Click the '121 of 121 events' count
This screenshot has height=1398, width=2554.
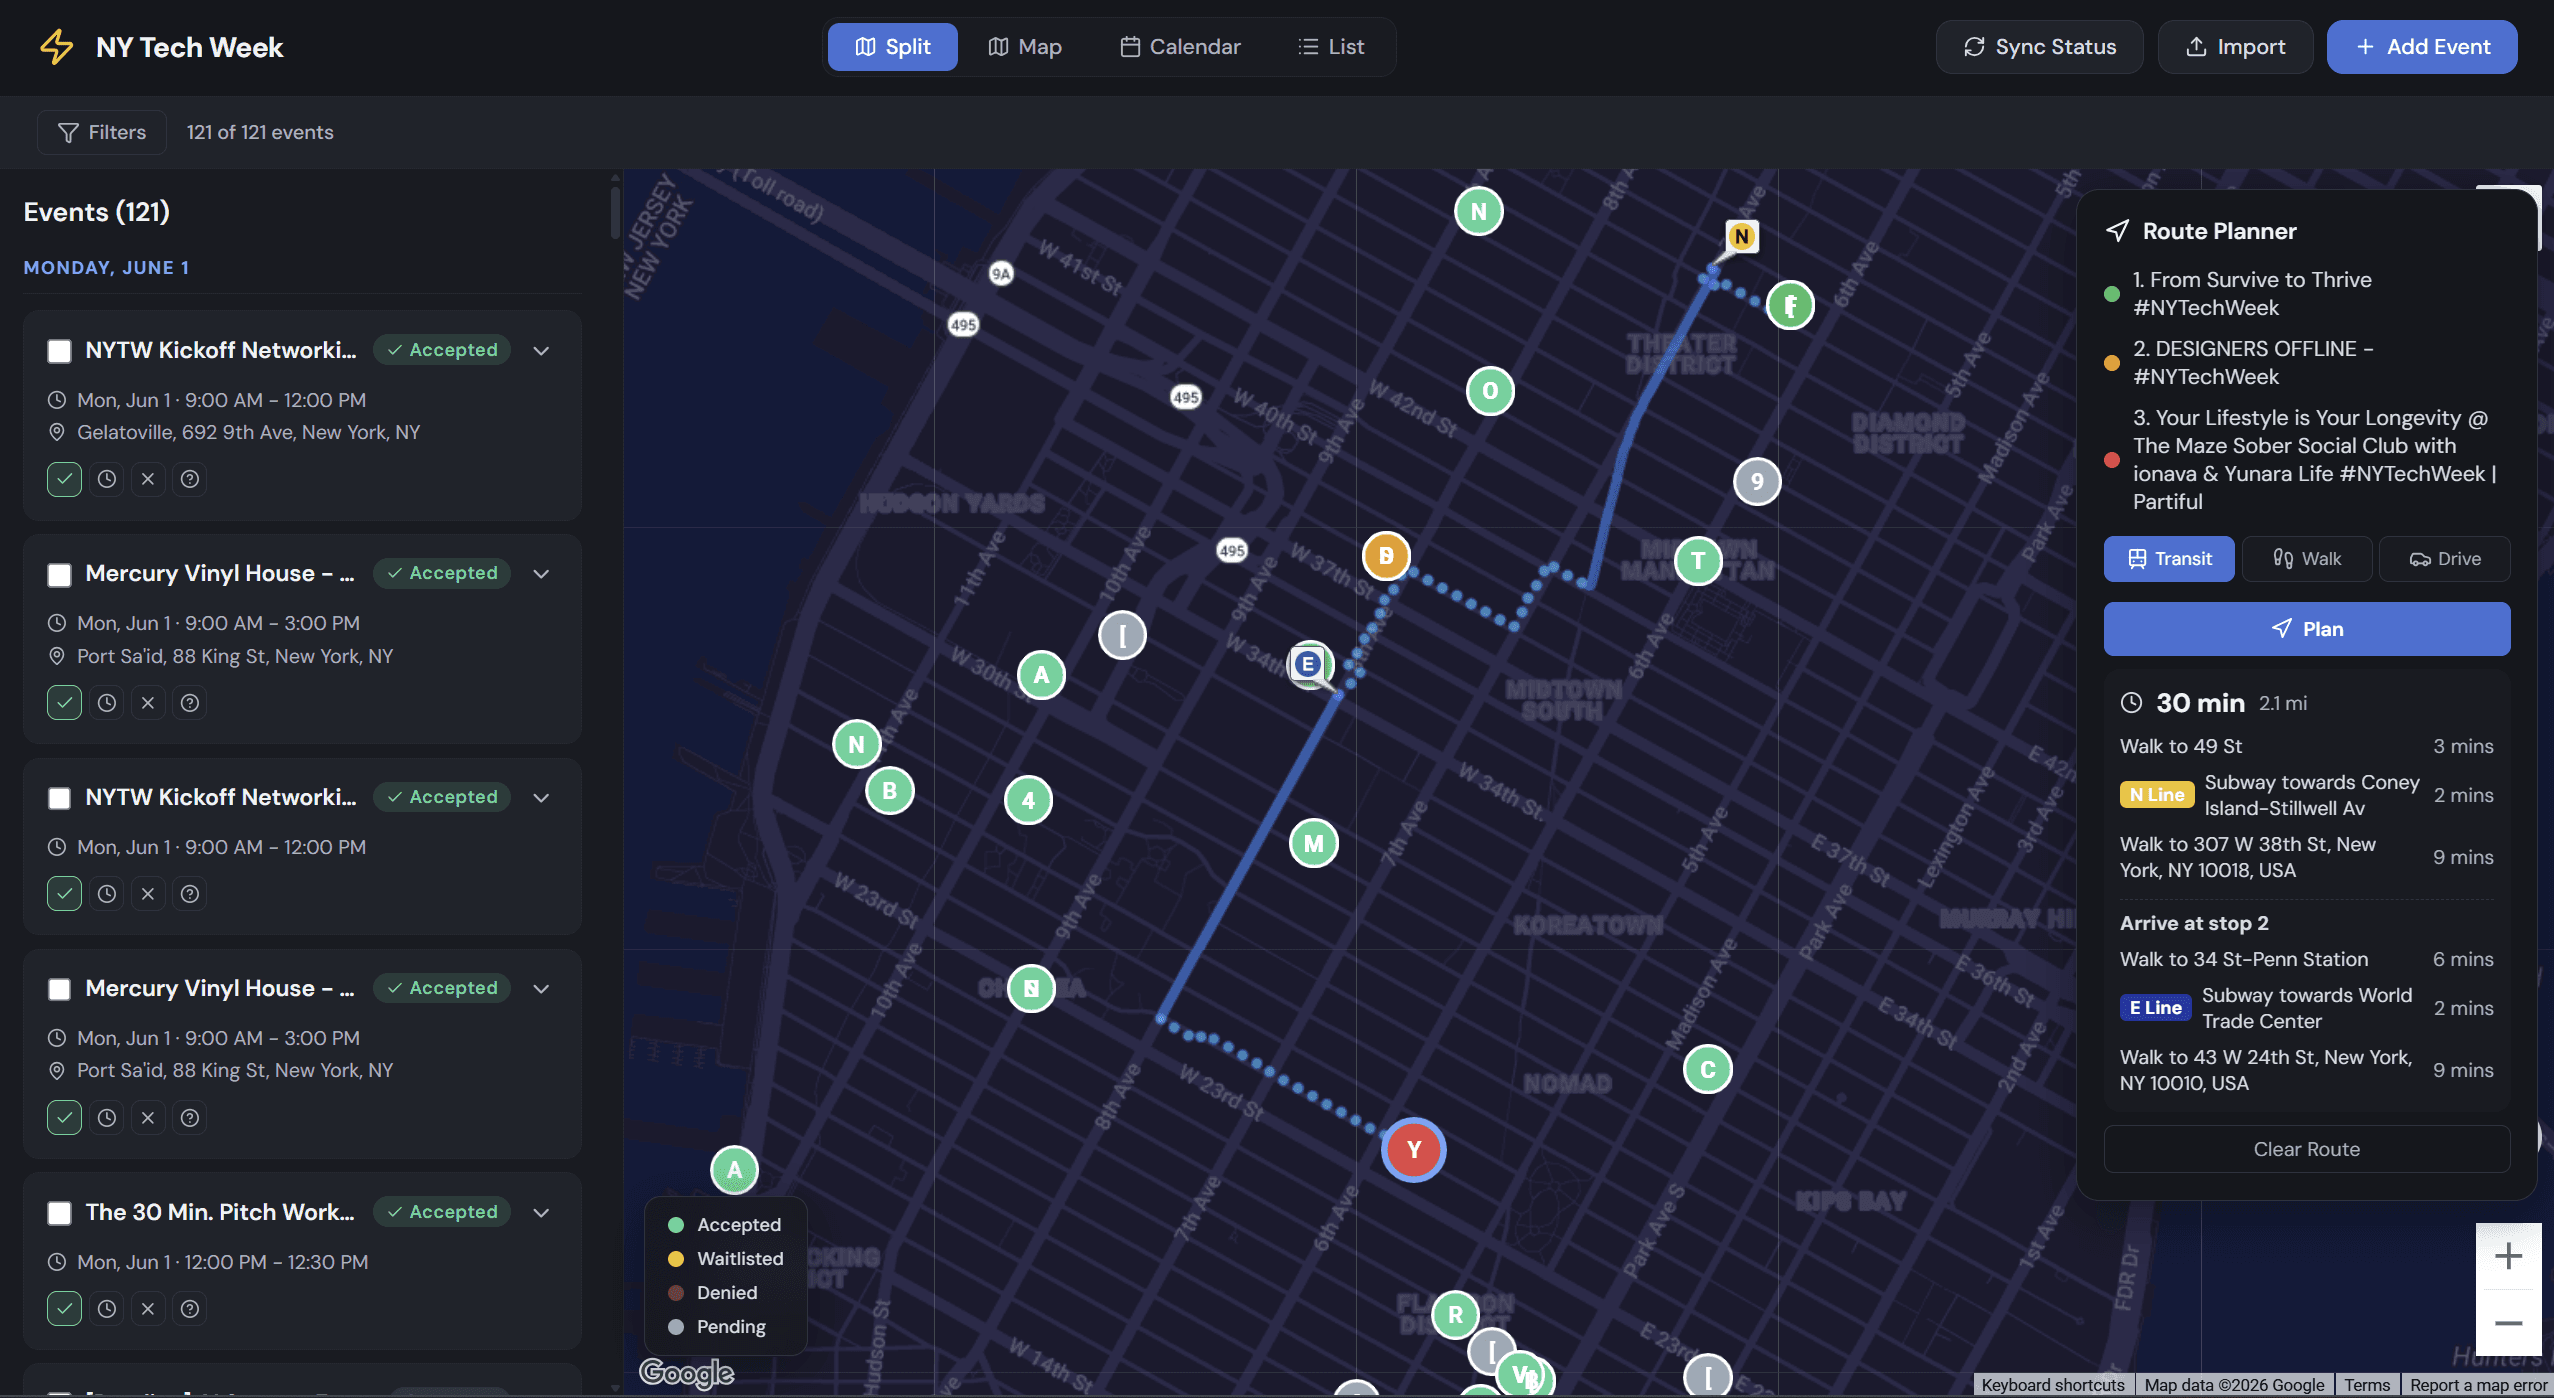[x=260, y=132]
